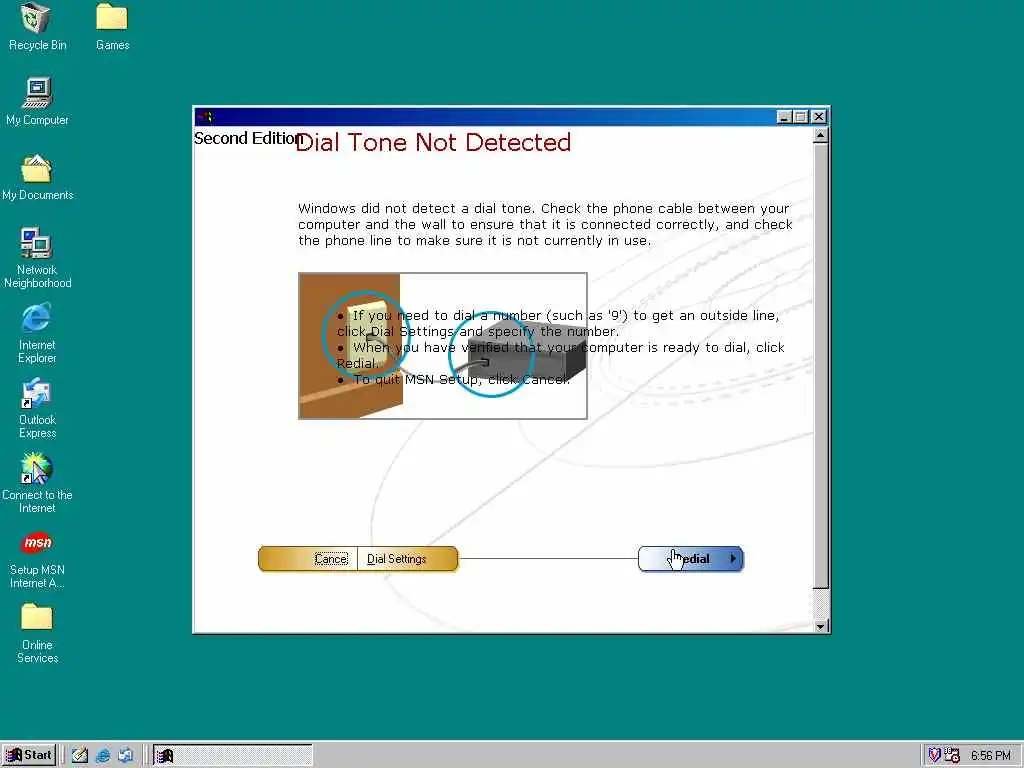The image size is (1024, 768).
Task: Minimize the MSN setup window
Action: pos(784,117)
